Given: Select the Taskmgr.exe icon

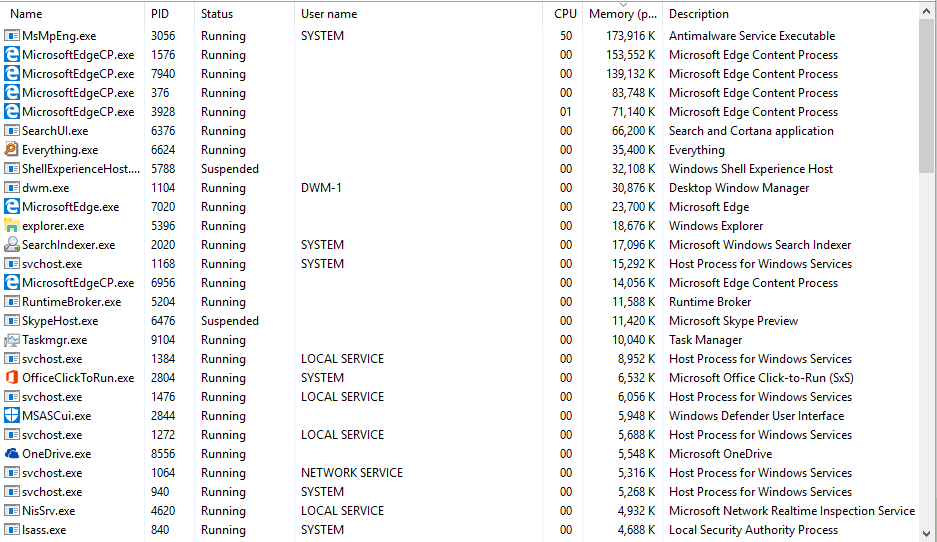Looking at the screenshot, I should 11,340.
